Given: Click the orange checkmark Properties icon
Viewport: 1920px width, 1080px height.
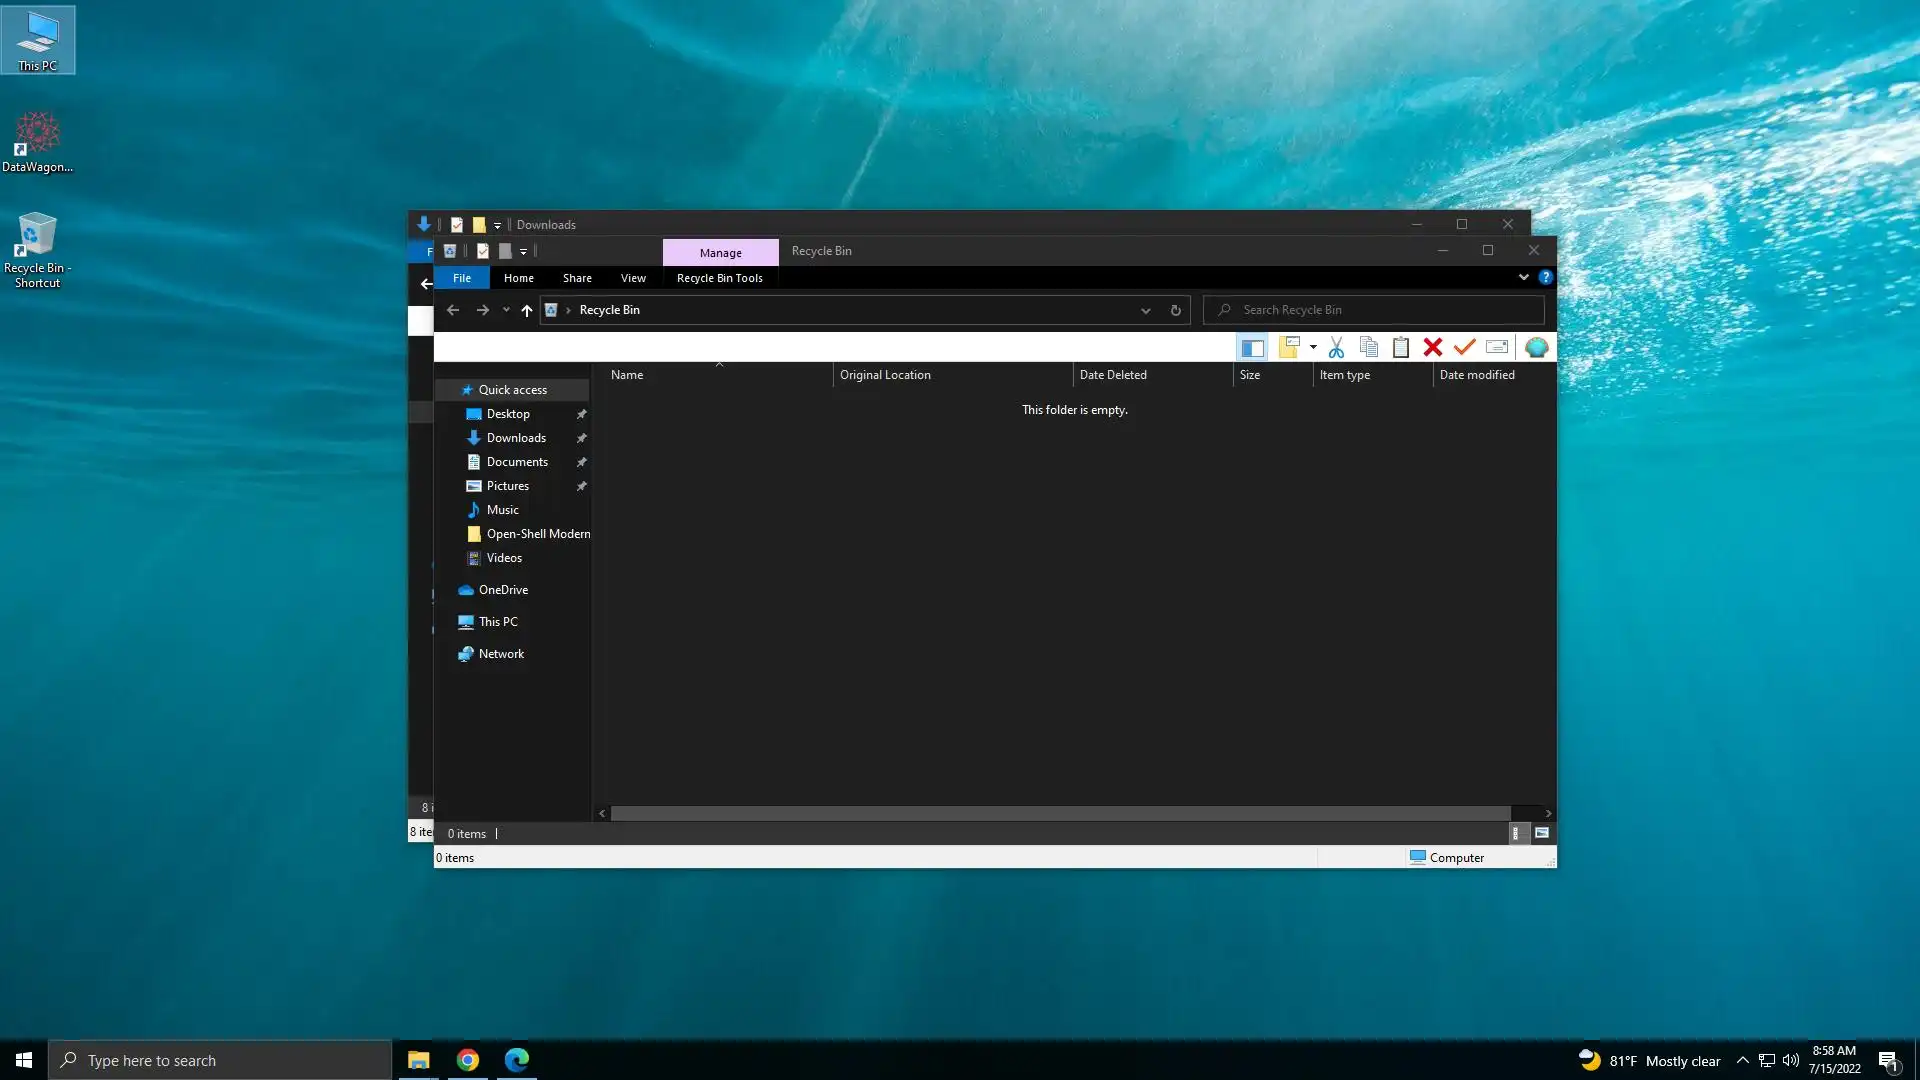Looking at the screenshot, I should (1464, 348).
